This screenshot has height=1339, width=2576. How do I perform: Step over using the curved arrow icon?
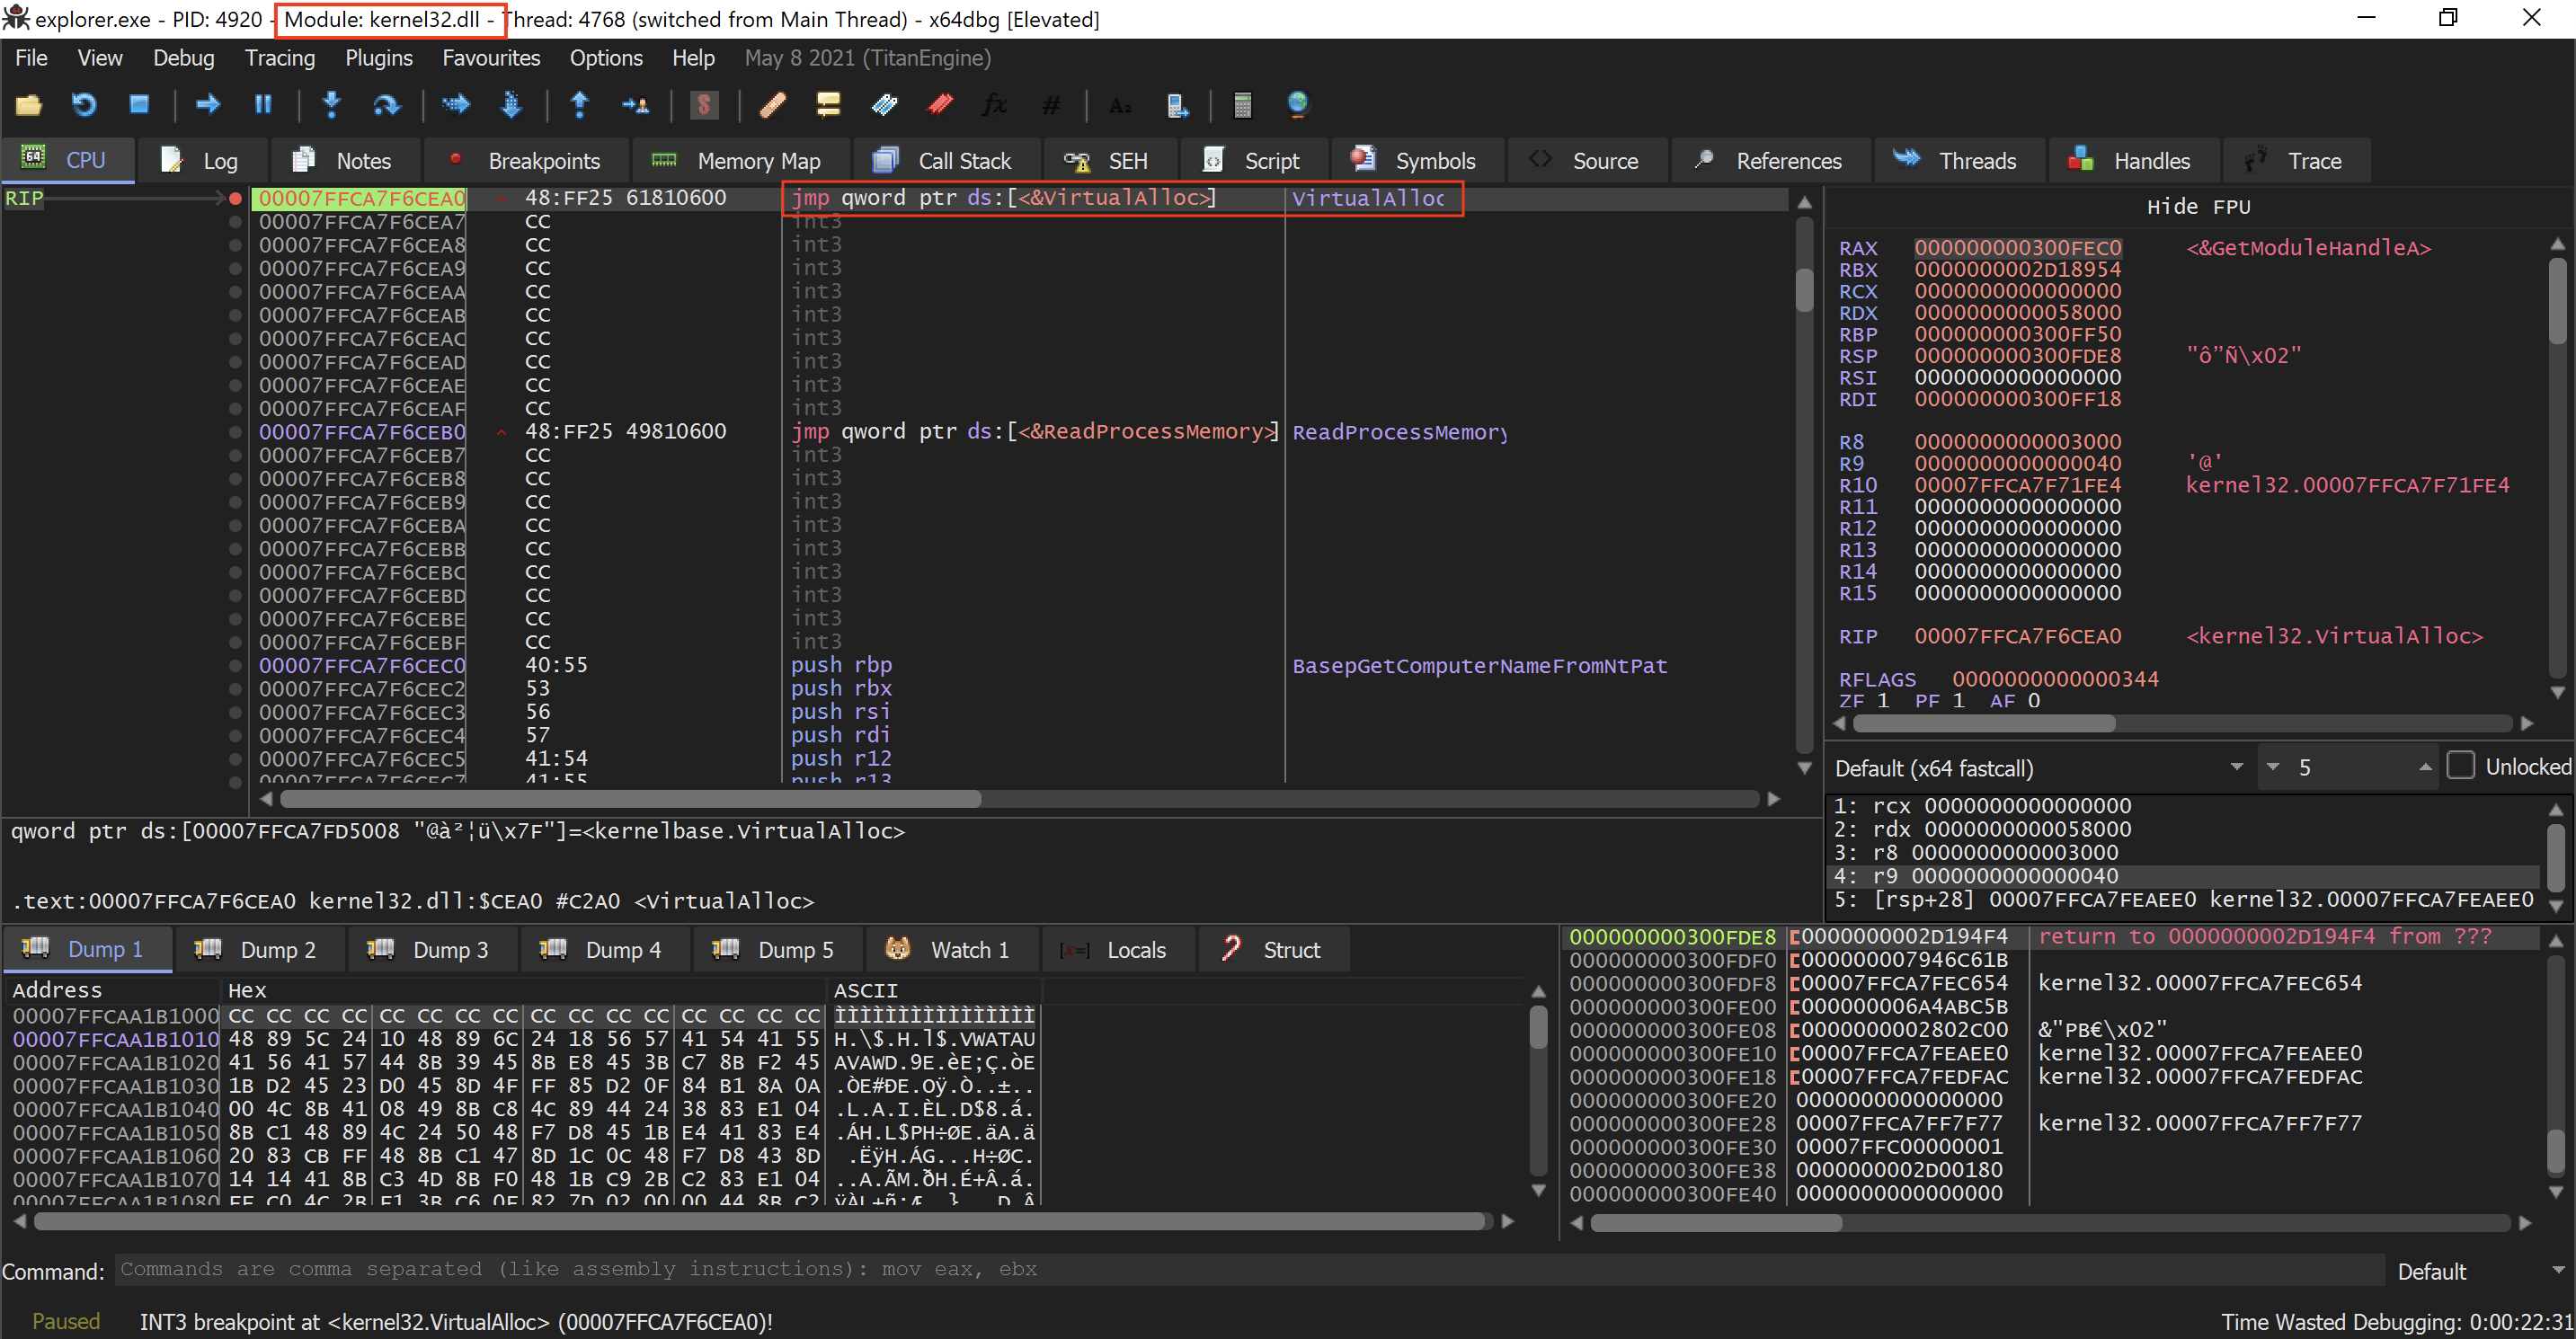(386, 104)
